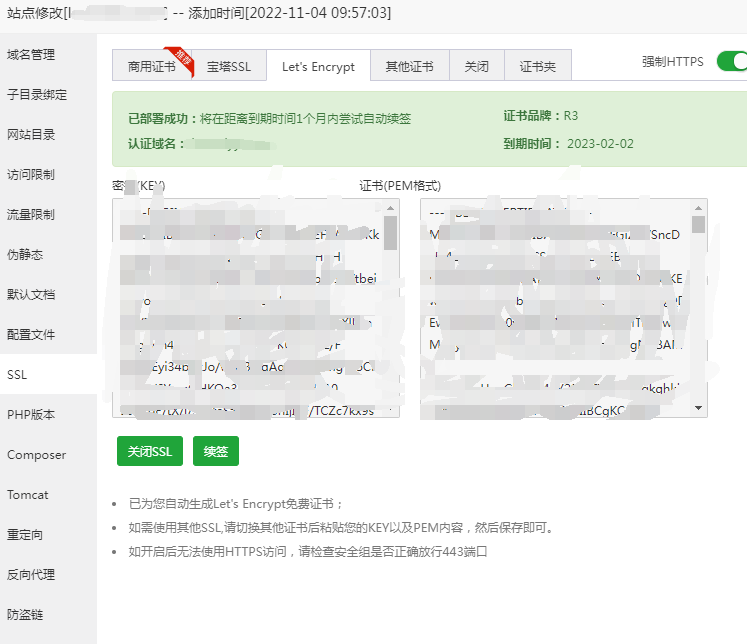Switch to 宝塔SSL tab
Screen dimensions: 747x644
click(229, 66)
